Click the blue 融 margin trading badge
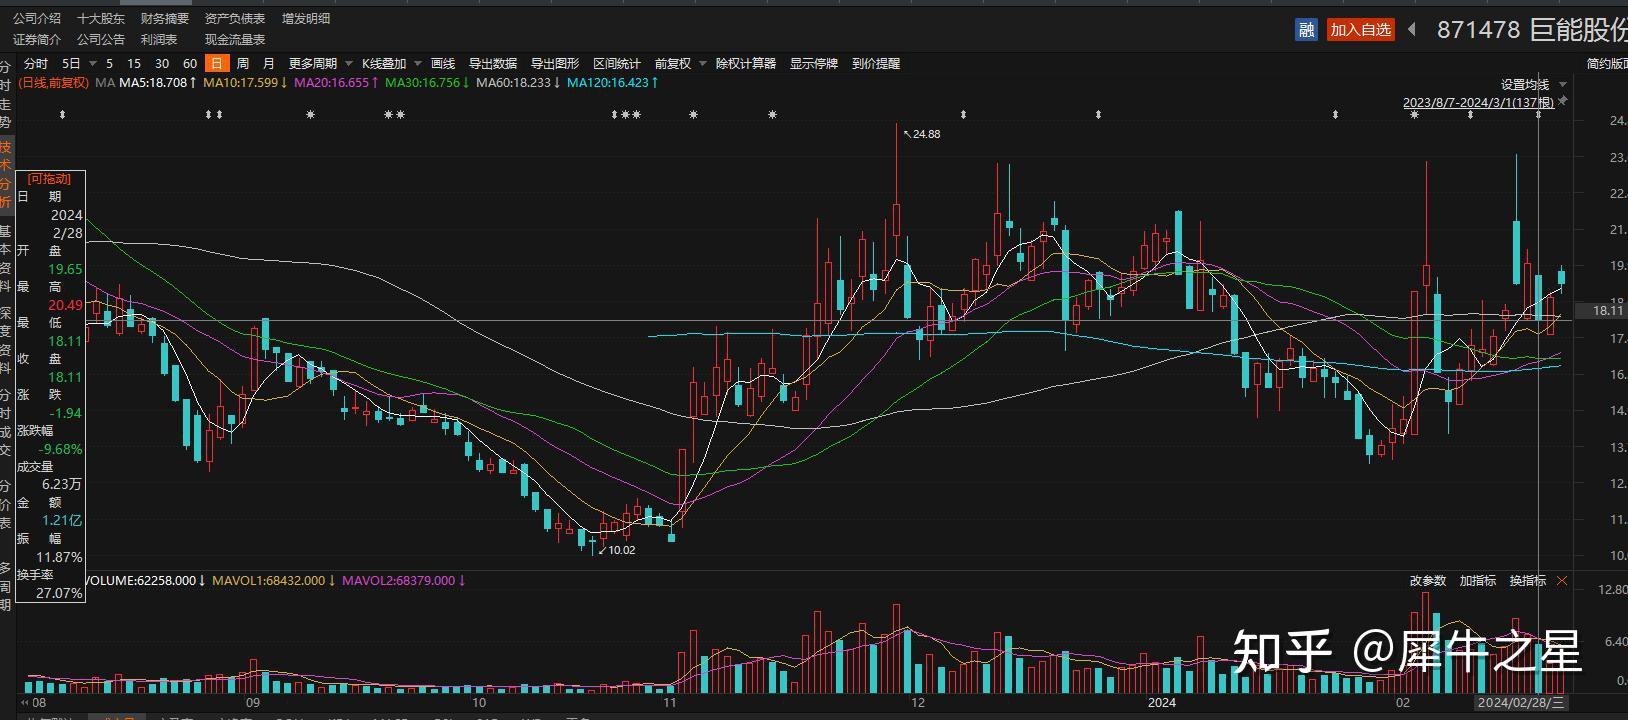The image size is (1628, 720). tap(1306, 30)
